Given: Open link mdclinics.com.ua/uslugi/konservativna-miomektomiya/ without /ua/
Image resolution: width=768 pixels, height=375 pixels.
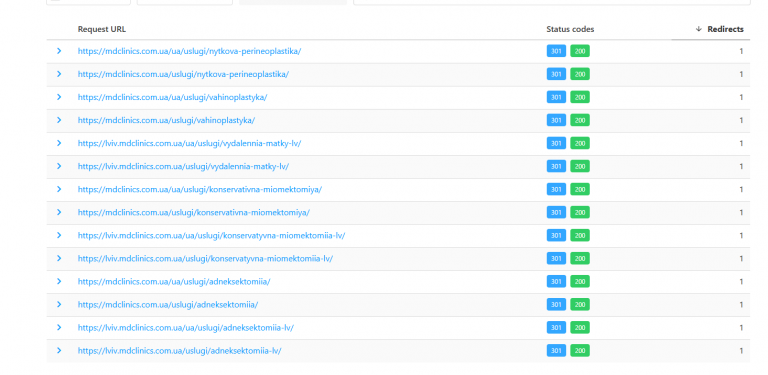Looking at the screenshot, I should [193, 212].
